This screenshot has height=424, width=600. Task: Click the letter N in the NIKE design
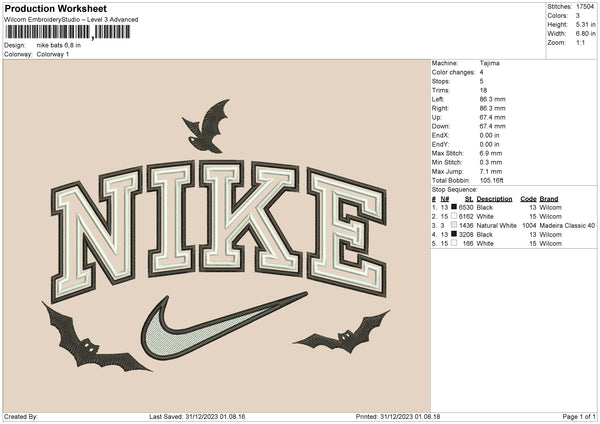click(96, 233)
